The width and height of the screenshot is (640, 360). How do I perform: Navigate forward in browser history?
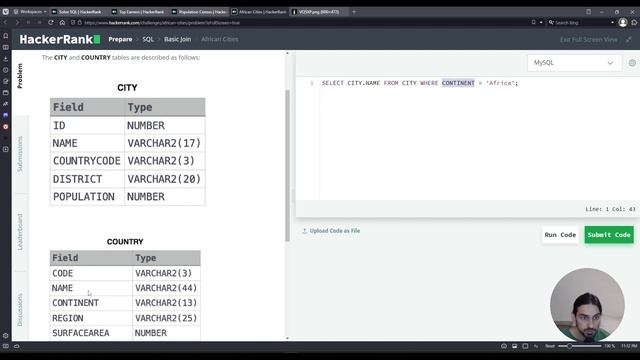(17, 22)
